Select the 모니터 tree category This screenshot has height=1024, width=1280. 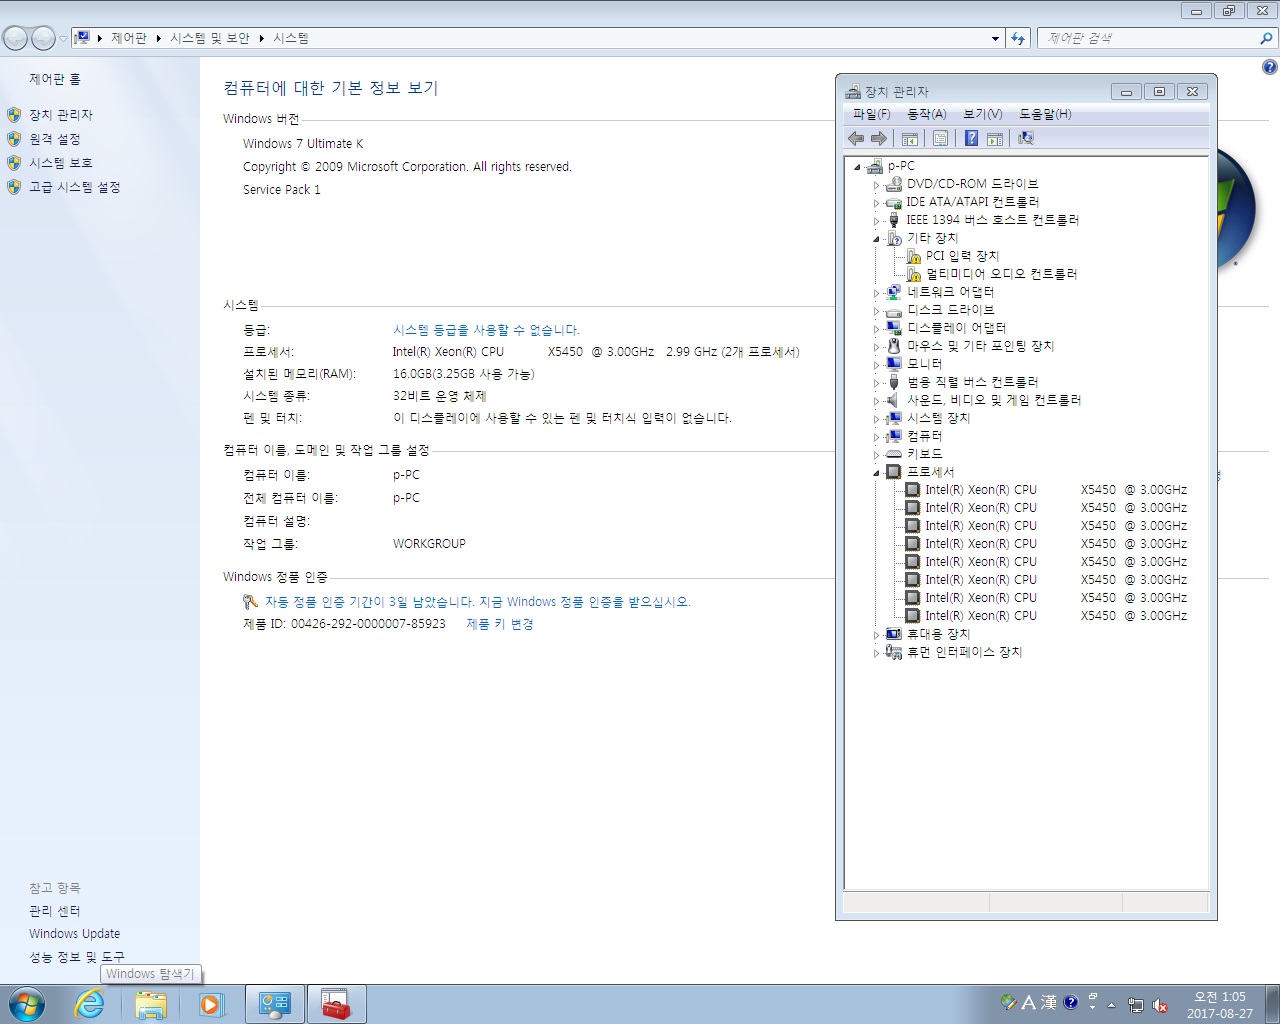point(924,364)
